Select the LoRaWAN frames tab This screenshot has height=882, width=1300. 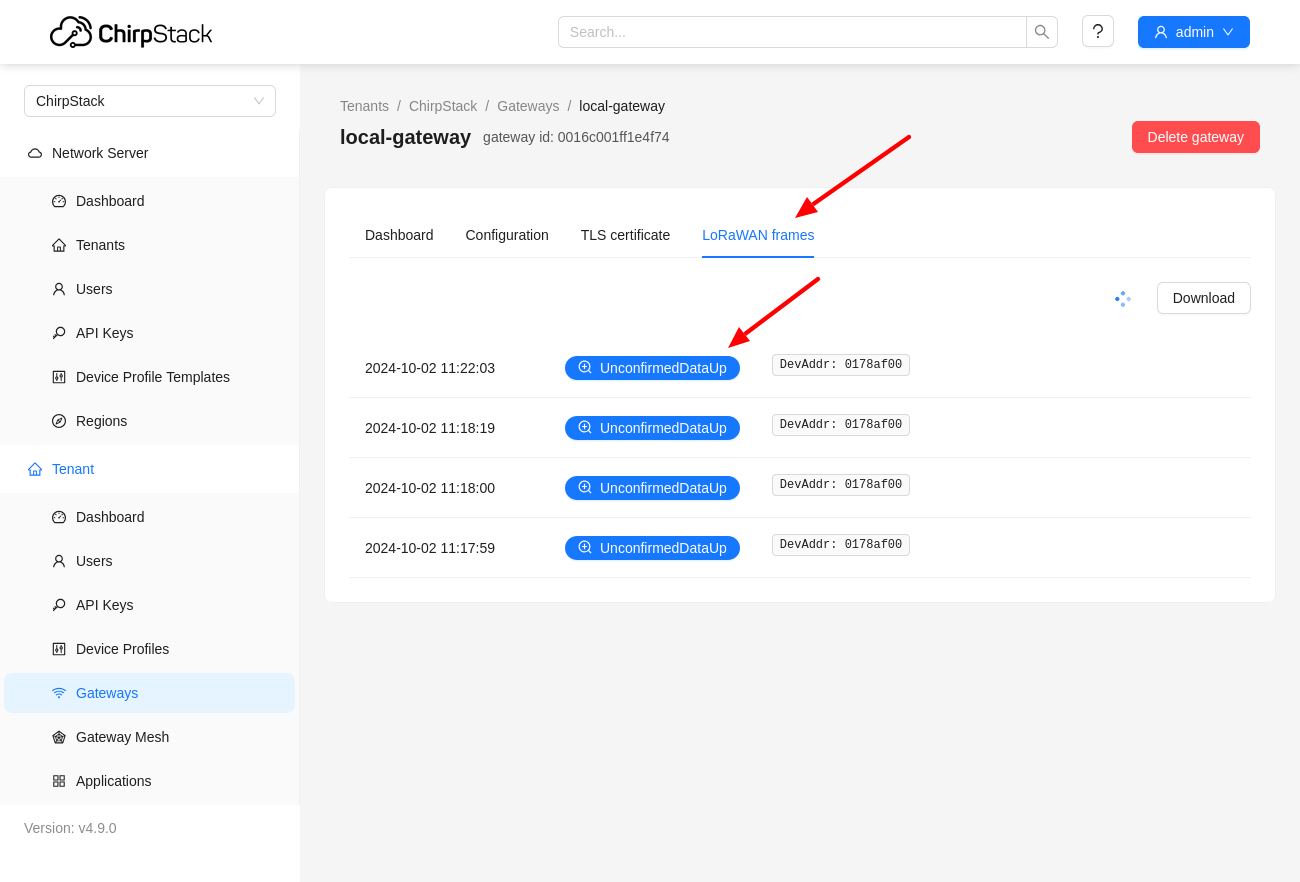pos(758,235)
